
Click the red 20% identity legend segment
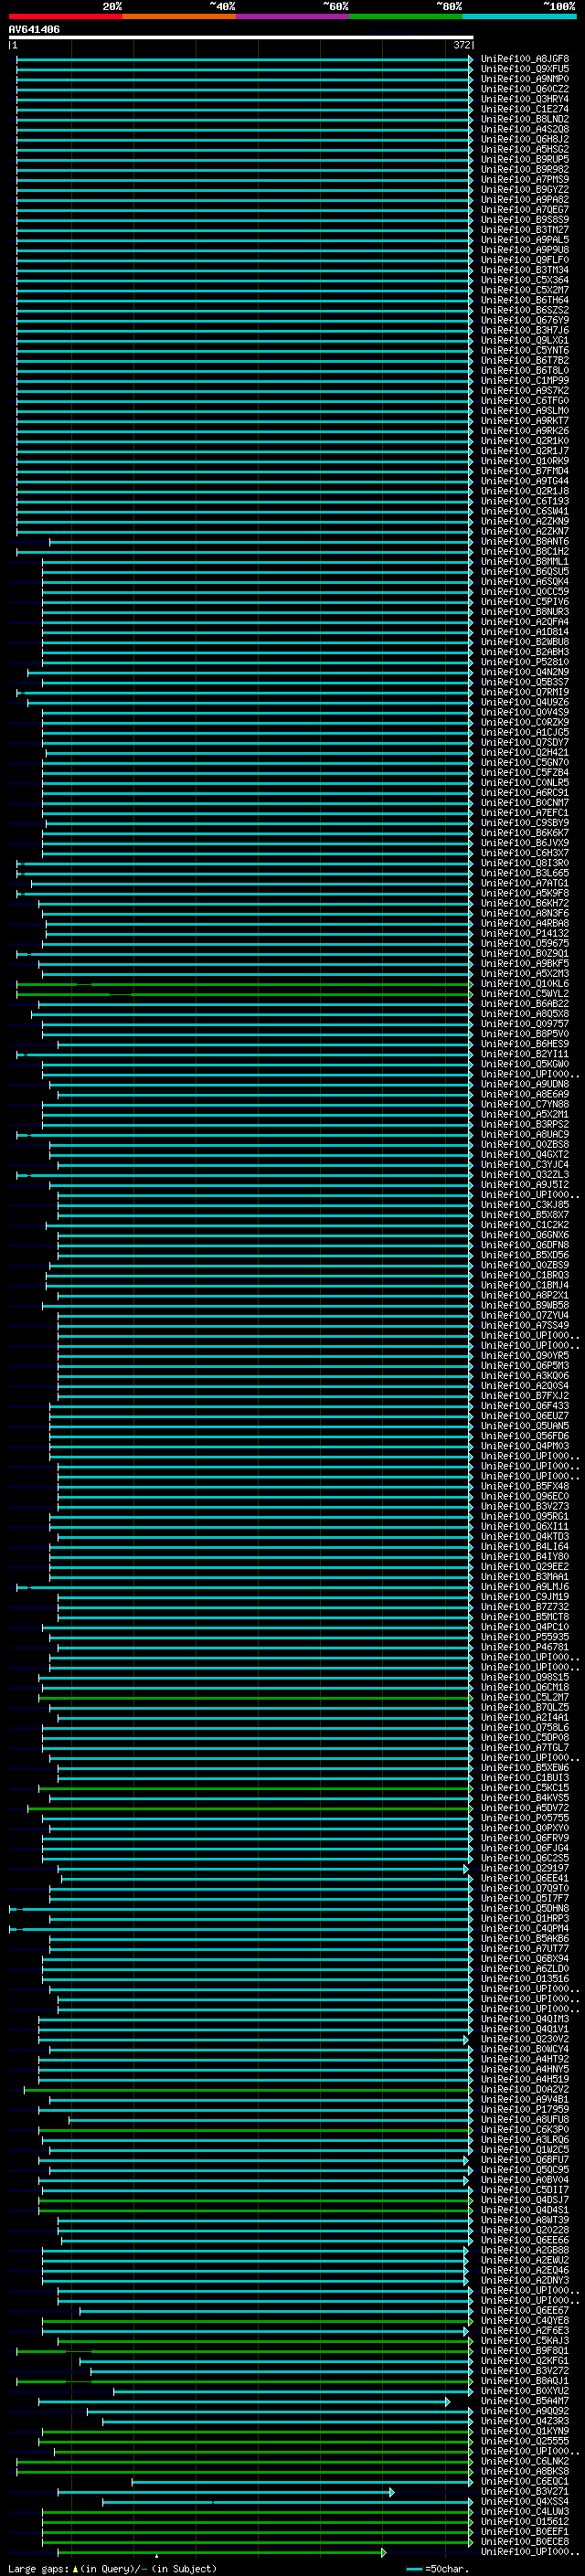[65, 16]
